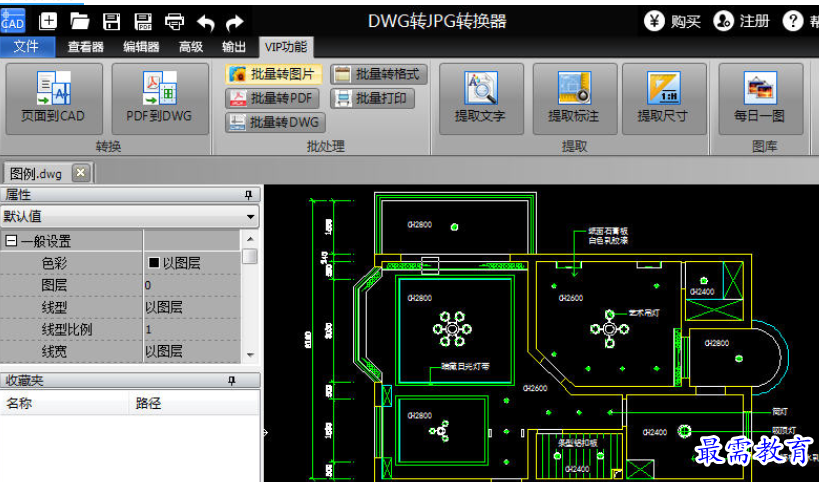This screenshot has width=819, height=482.
Task: Switch to the 输出 tab
Action: coord(233,47)
